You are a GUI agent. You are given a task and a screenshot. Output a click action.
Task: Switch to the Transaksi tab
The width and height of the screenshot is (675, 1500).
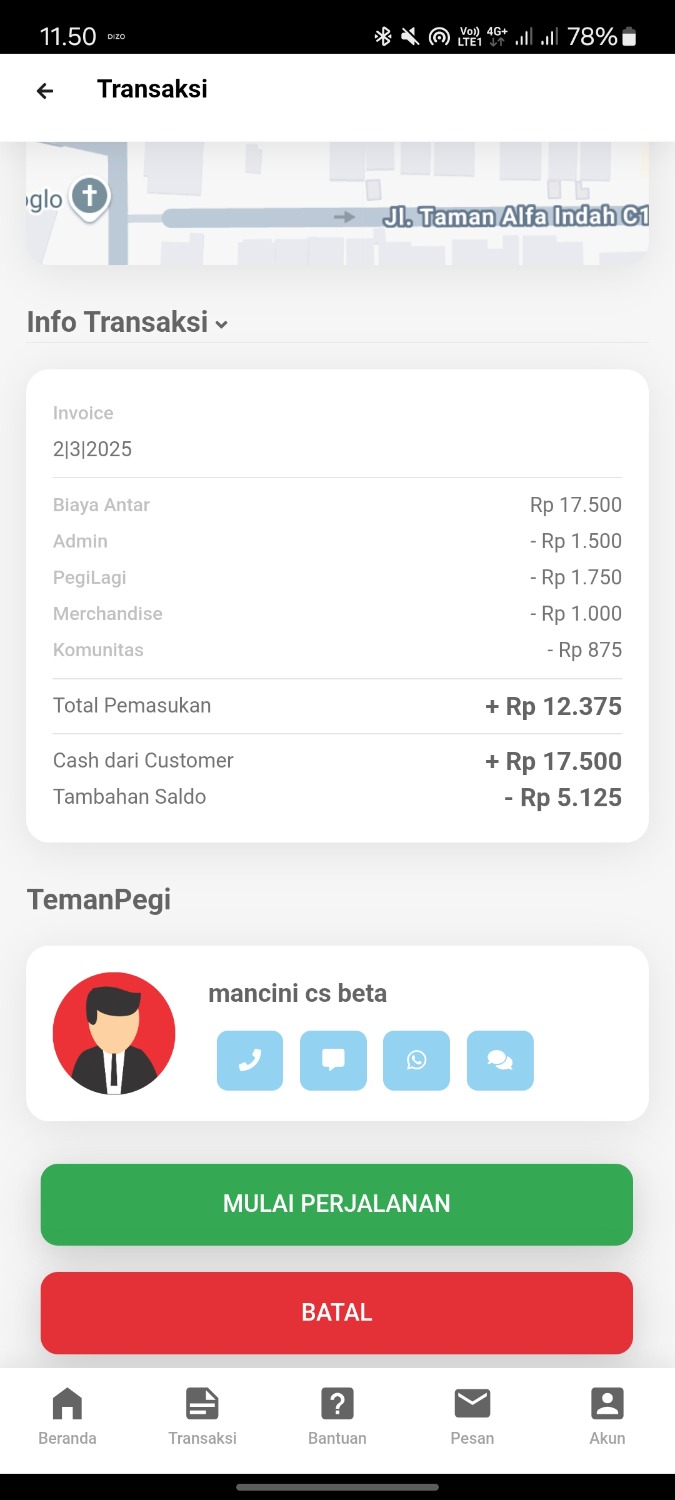tap(202, 1417)
